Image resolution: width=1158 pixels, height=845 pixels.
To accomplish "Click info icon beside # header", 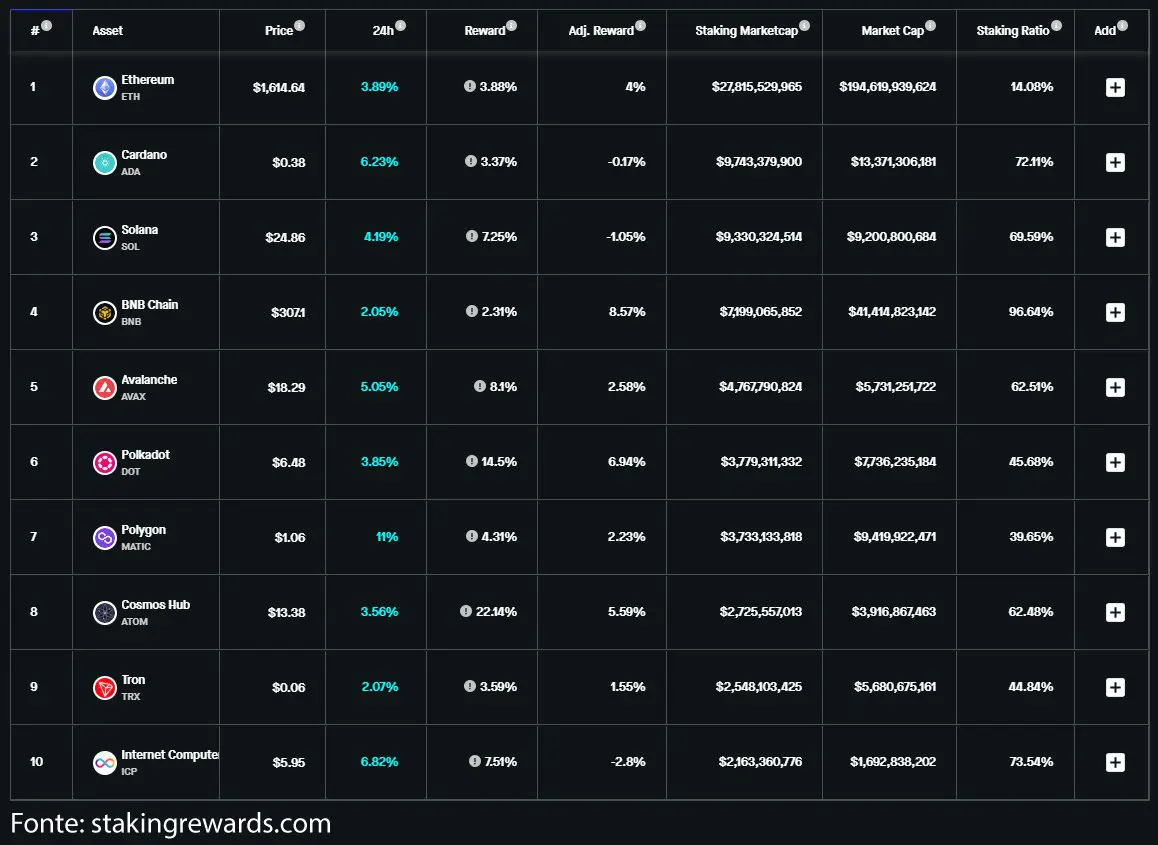I will coord(47,26).
